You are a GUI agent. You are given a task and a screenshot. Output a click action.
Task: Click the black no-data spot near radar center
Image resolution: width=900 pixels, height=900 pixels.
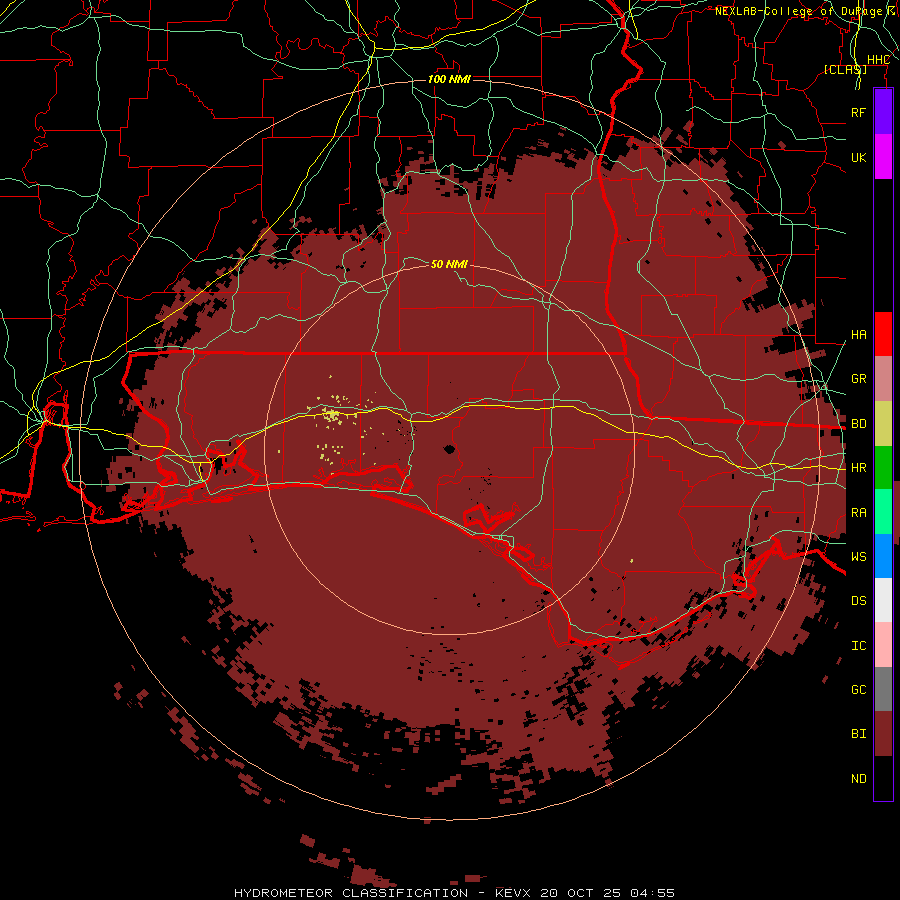pyautogui.click(x=449, y=449)
